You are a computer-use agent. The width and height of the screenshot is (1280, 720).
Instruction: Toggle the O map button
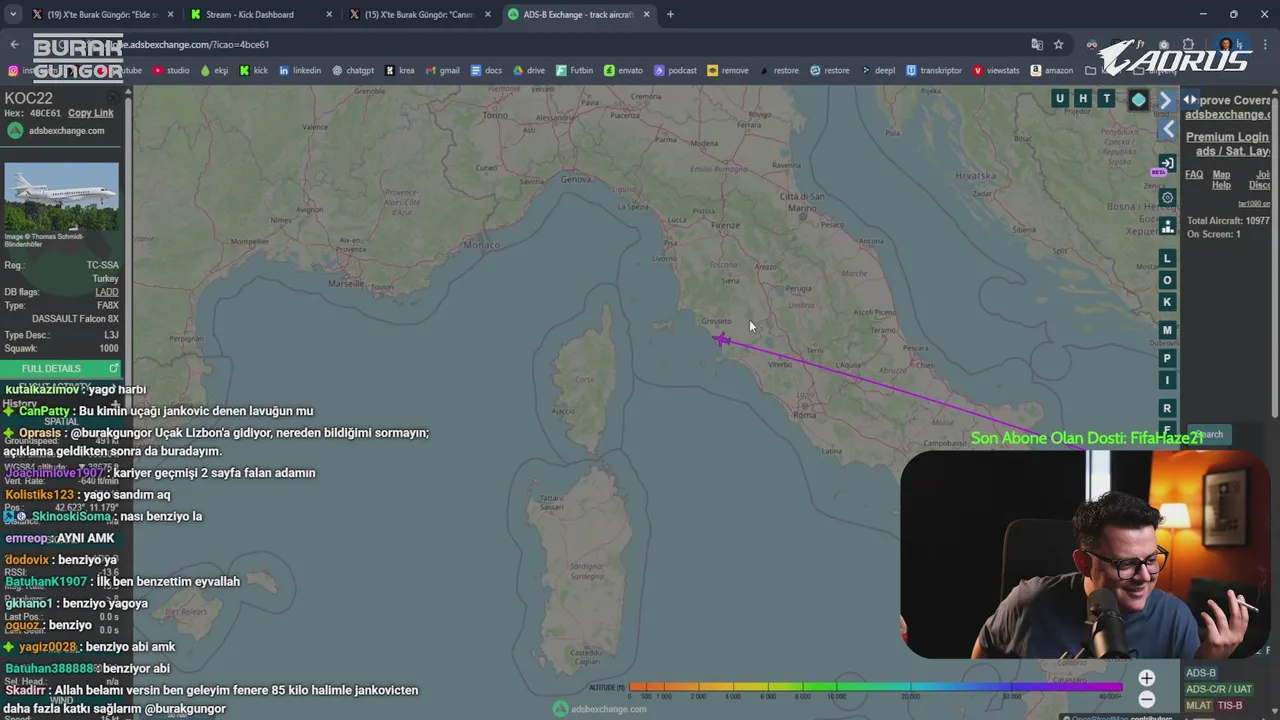coord(1167,280)
